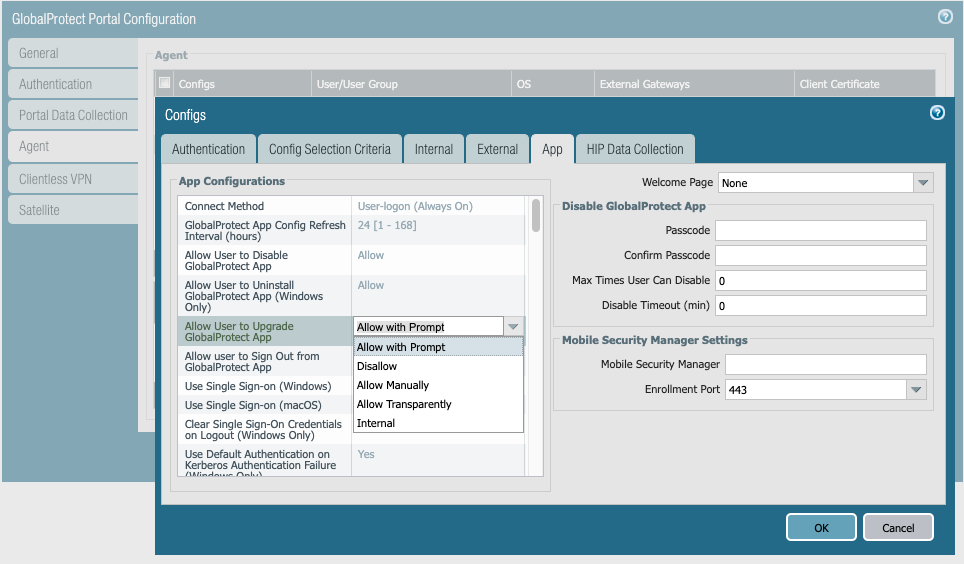Switch to the Internal tab
This screenshot has height=564, width=964.
tap(433, 149)
